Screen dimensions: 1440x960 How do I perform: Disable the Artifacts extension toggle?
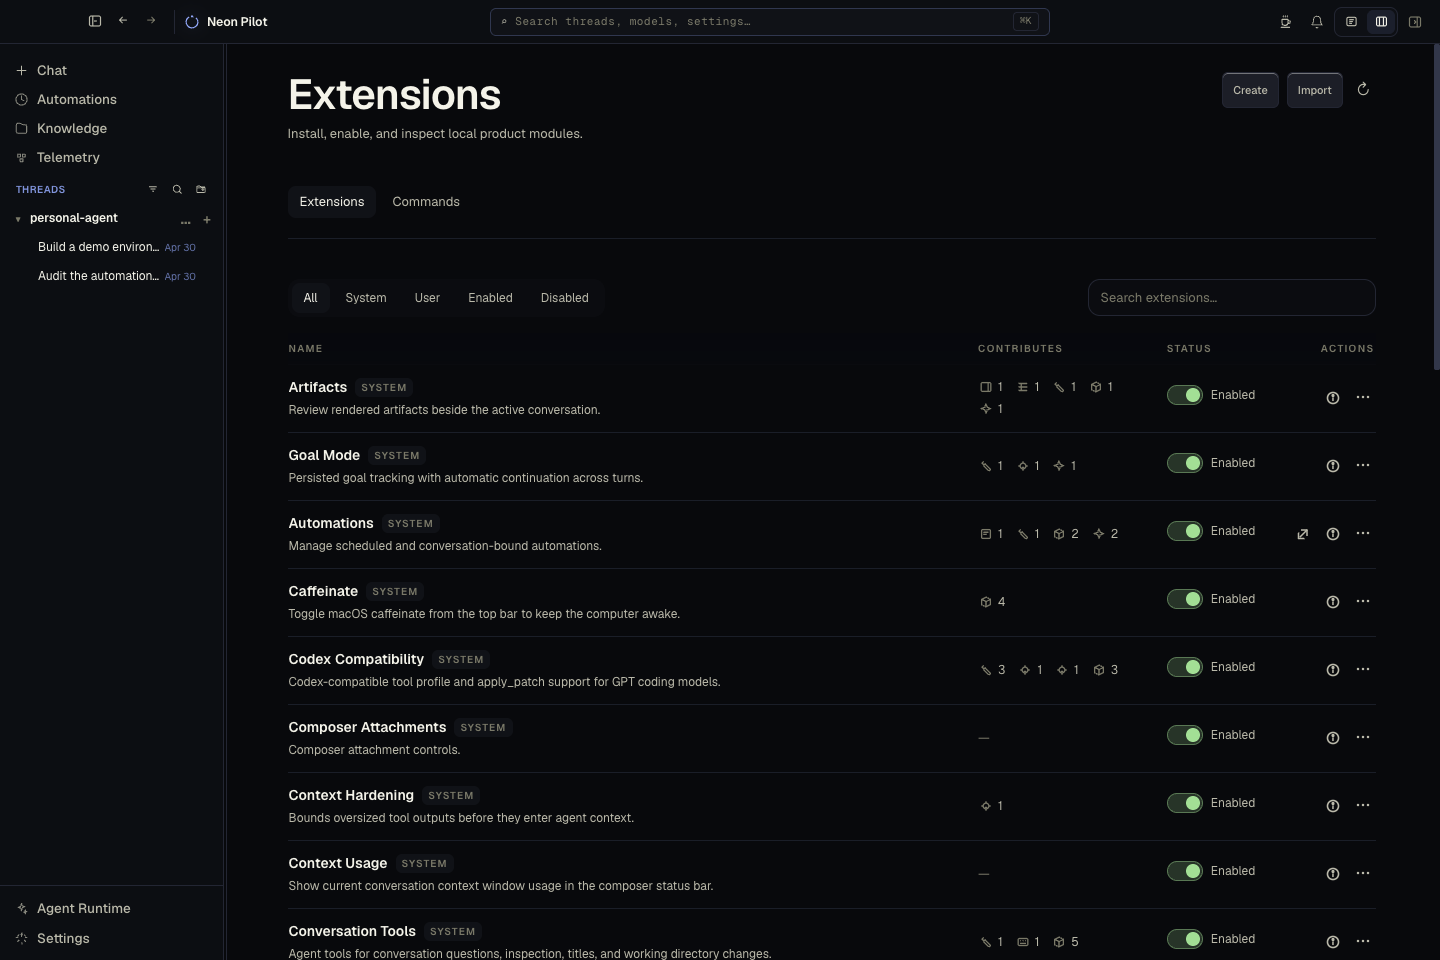pos(1185,395)
